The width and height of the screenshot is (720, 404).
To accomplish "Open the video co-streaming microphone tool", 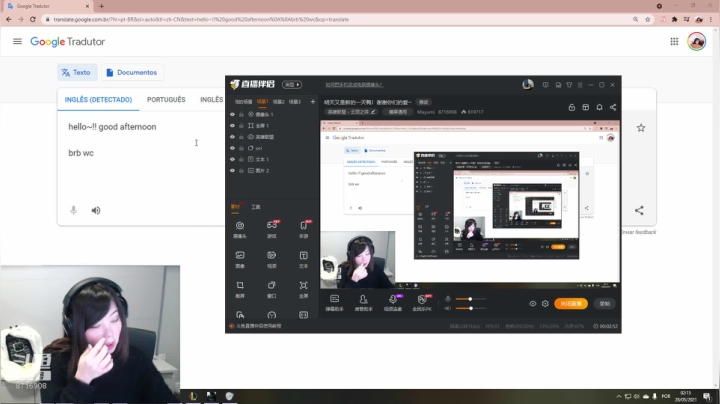I will 393,303.
